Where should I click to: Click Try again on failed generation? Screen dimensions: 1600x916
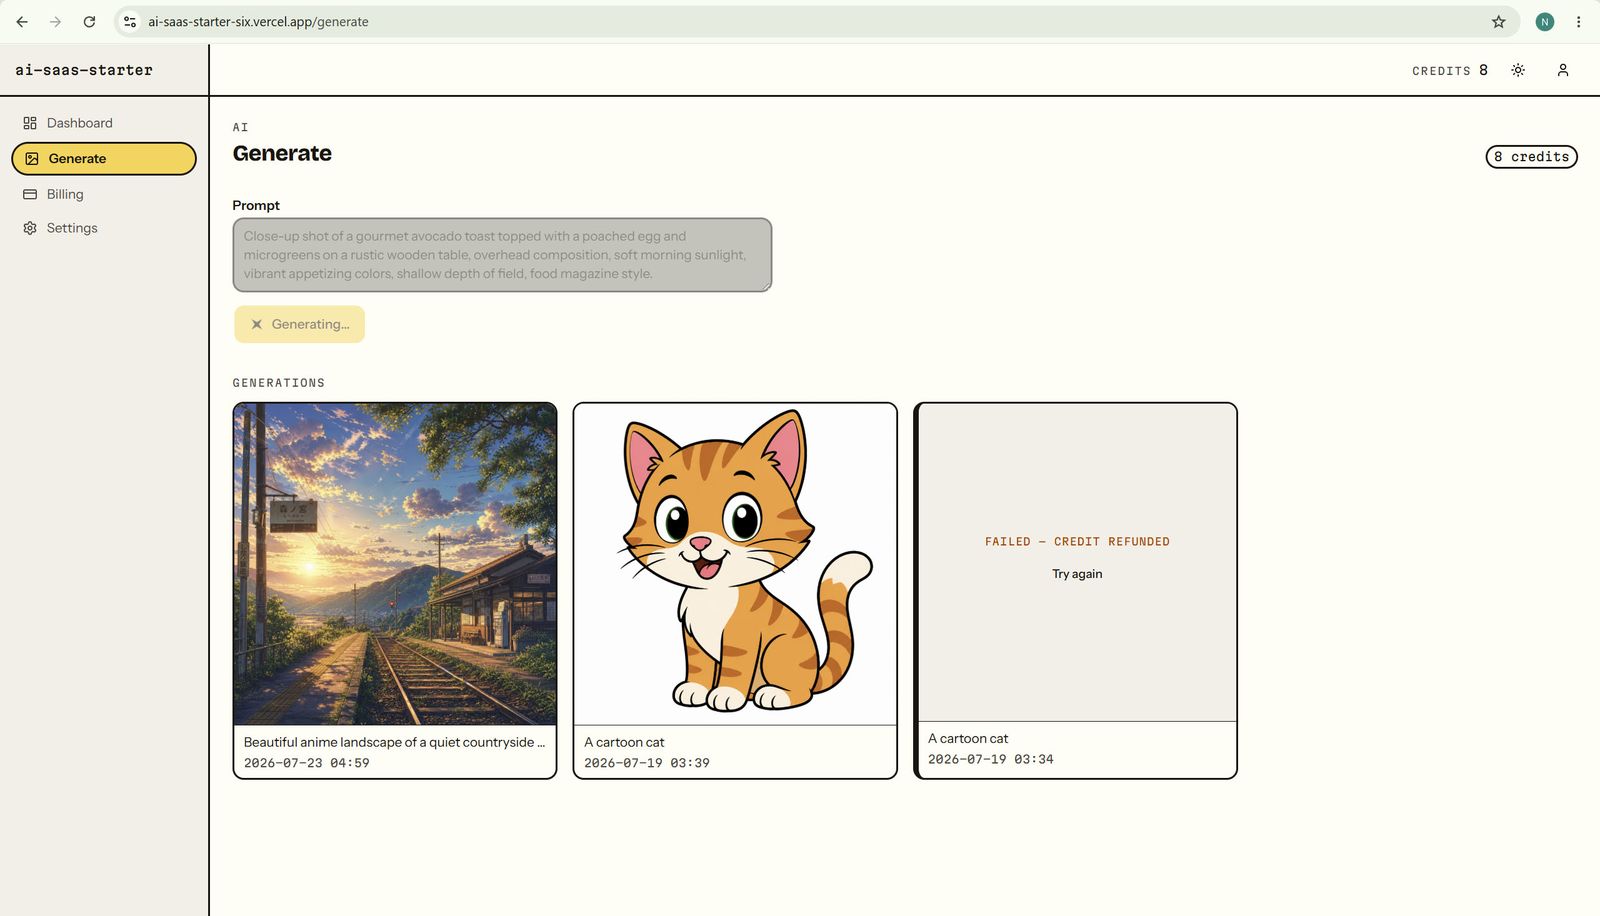click(x=1077, y=574)
